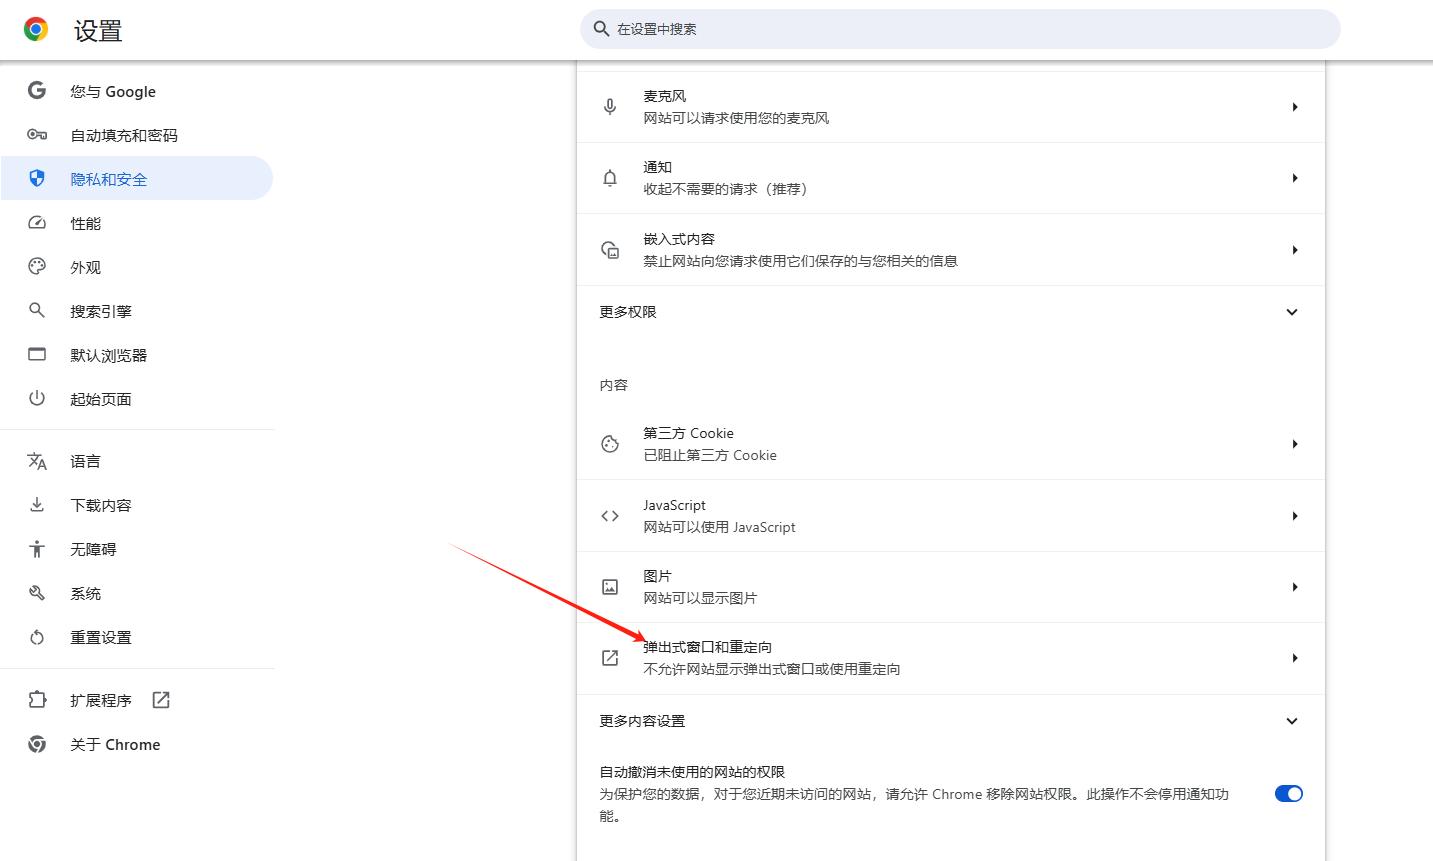Image resolution: width=1433 pixels, height=861 pixels.
Task: Click the microphone icon in permissions list
Action: pos(610,107)
